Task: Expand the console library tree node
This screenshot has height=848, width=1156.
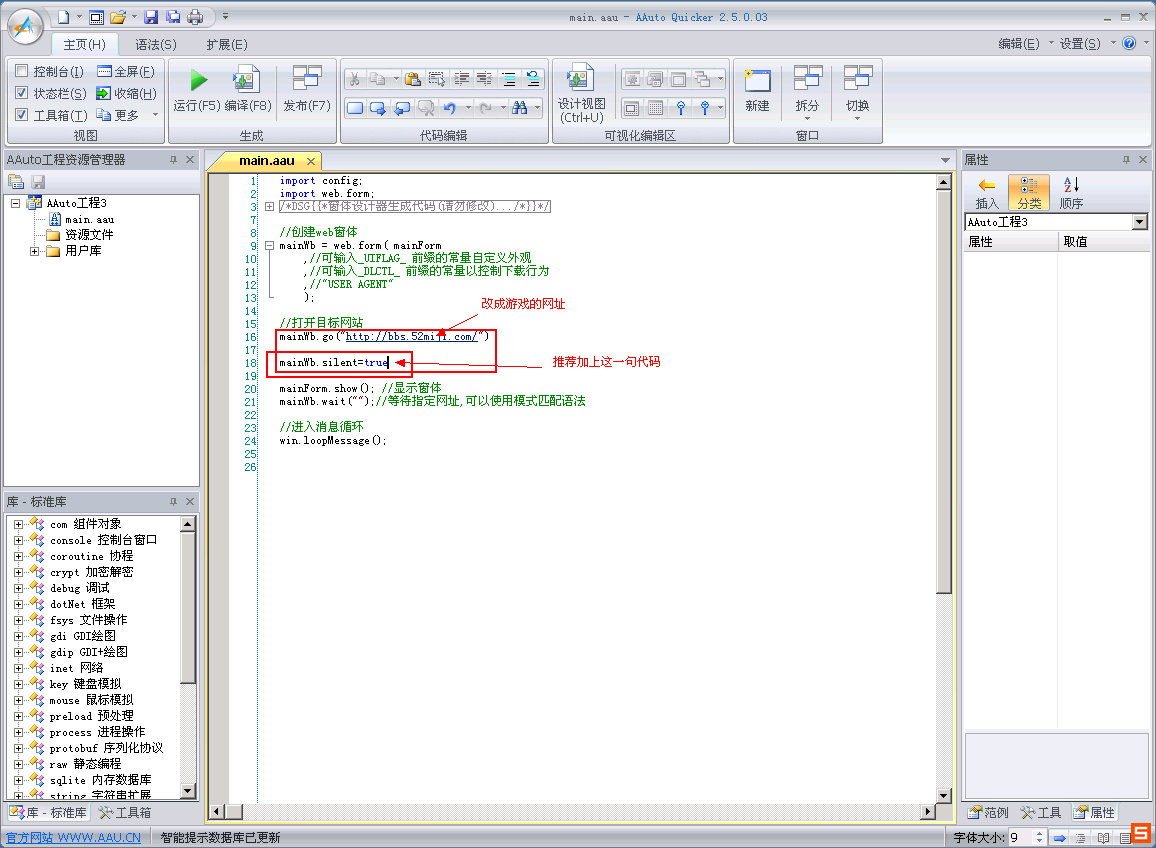Action: tap(19, 540)
